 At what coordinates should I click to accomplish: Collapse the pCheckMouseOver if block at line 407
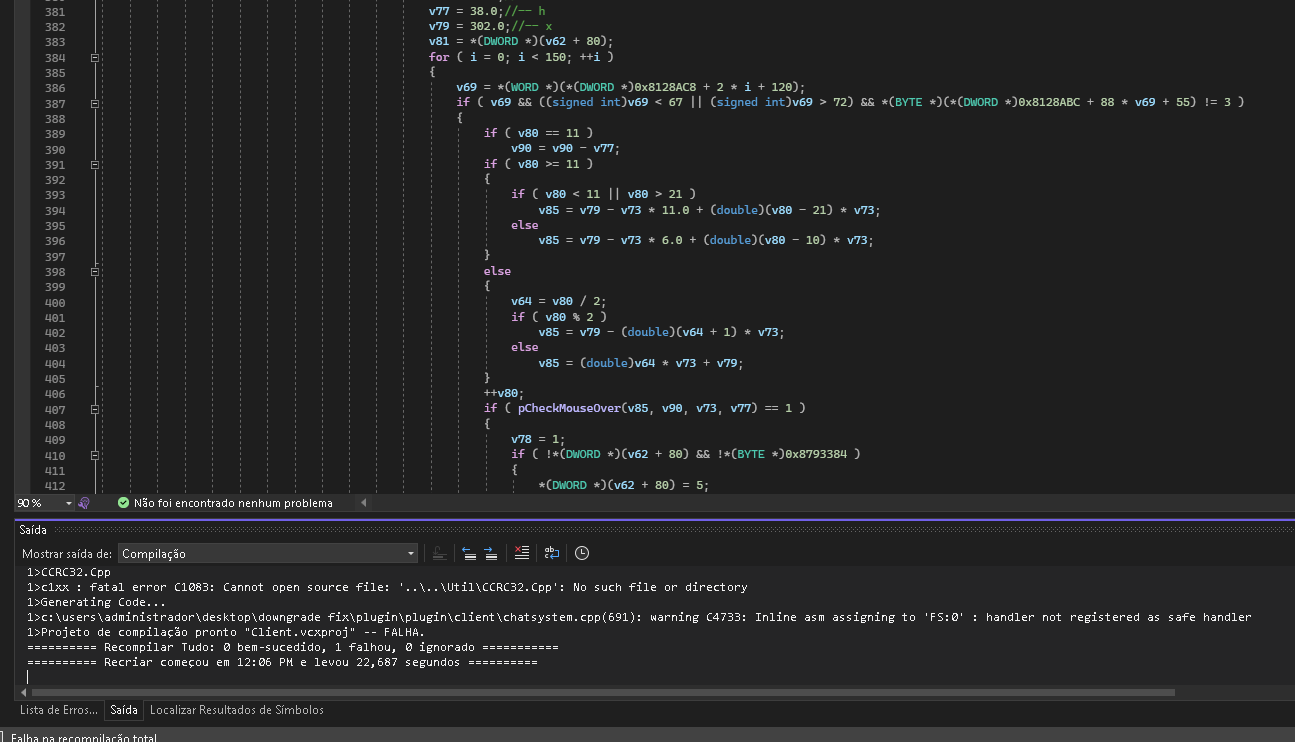tap(96, 408)
